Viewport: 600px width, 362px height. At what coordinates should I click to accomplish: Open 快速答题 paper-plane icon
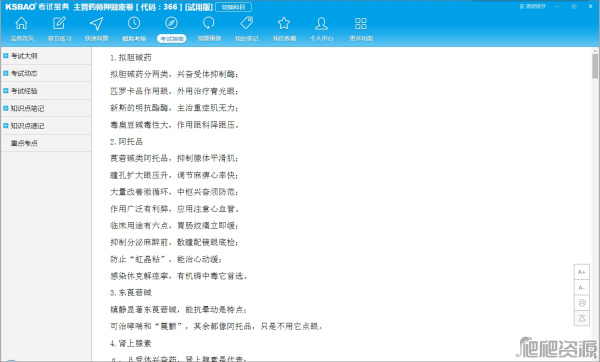[96, 23]
